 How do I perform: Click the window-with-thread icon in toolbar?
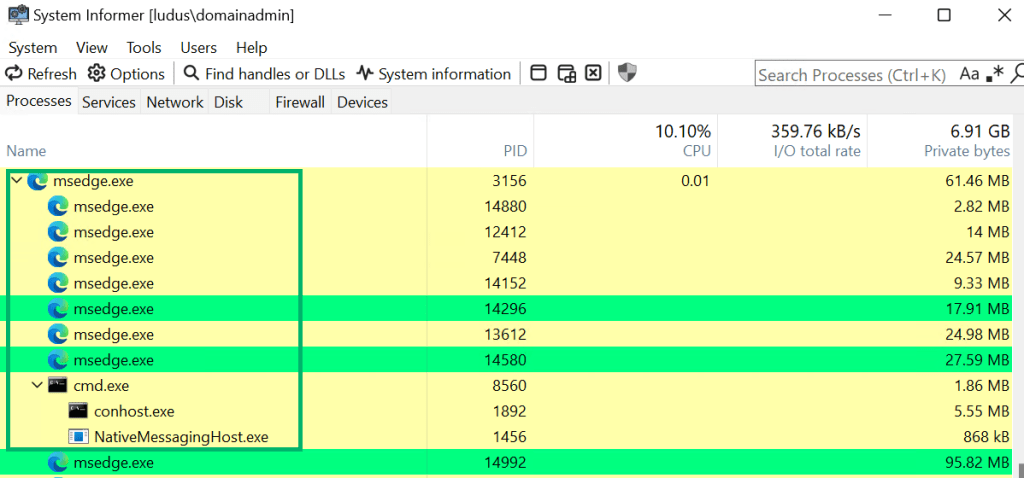(x=566, y=73)
